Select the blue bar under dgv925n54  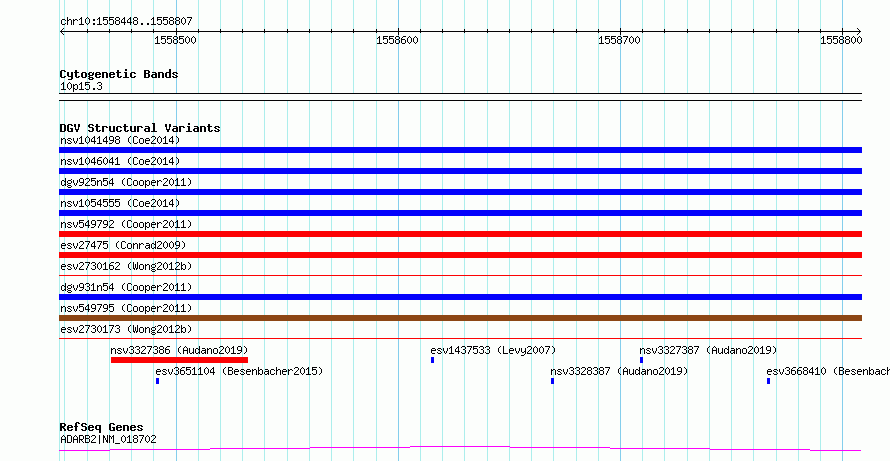(460, 192)
